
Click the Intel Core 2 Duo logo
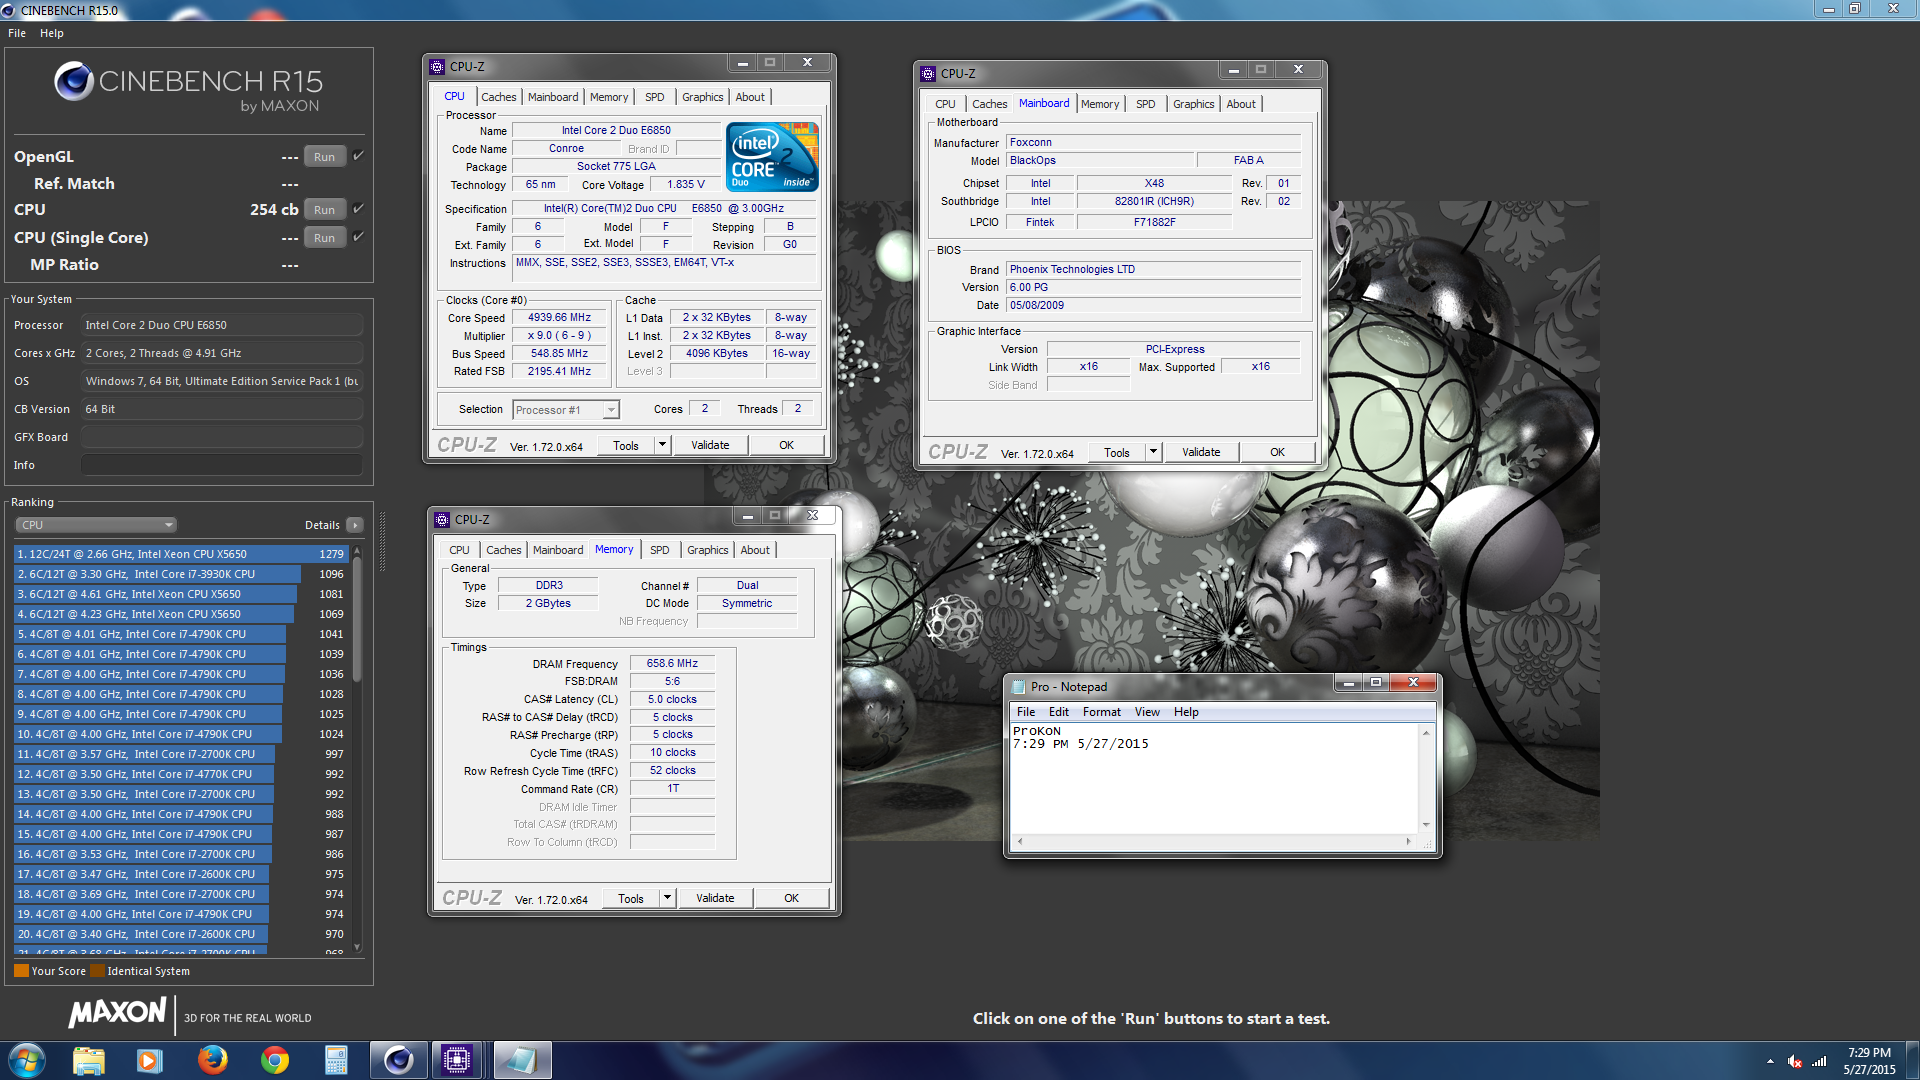(772, 157)
